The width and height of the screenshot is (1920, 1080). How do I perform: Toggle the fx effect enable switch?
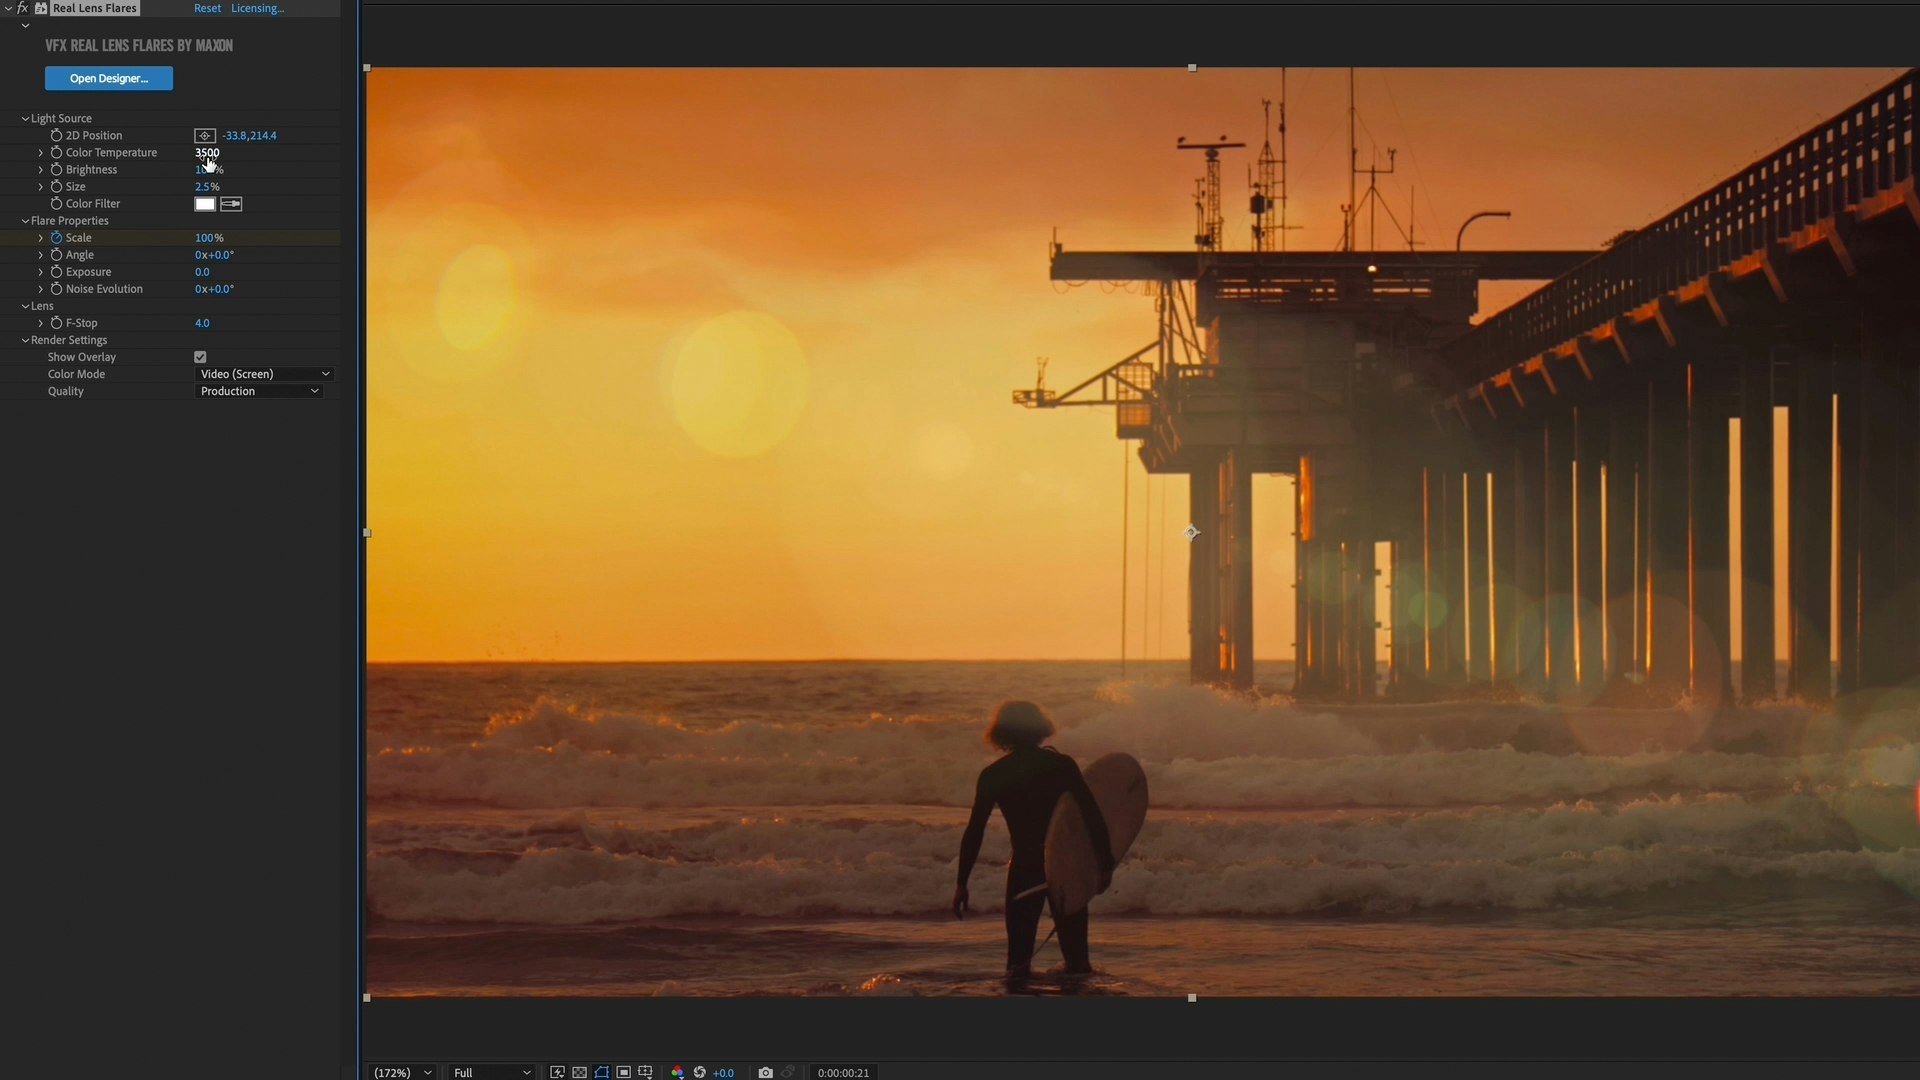click(x=23, y=8)
